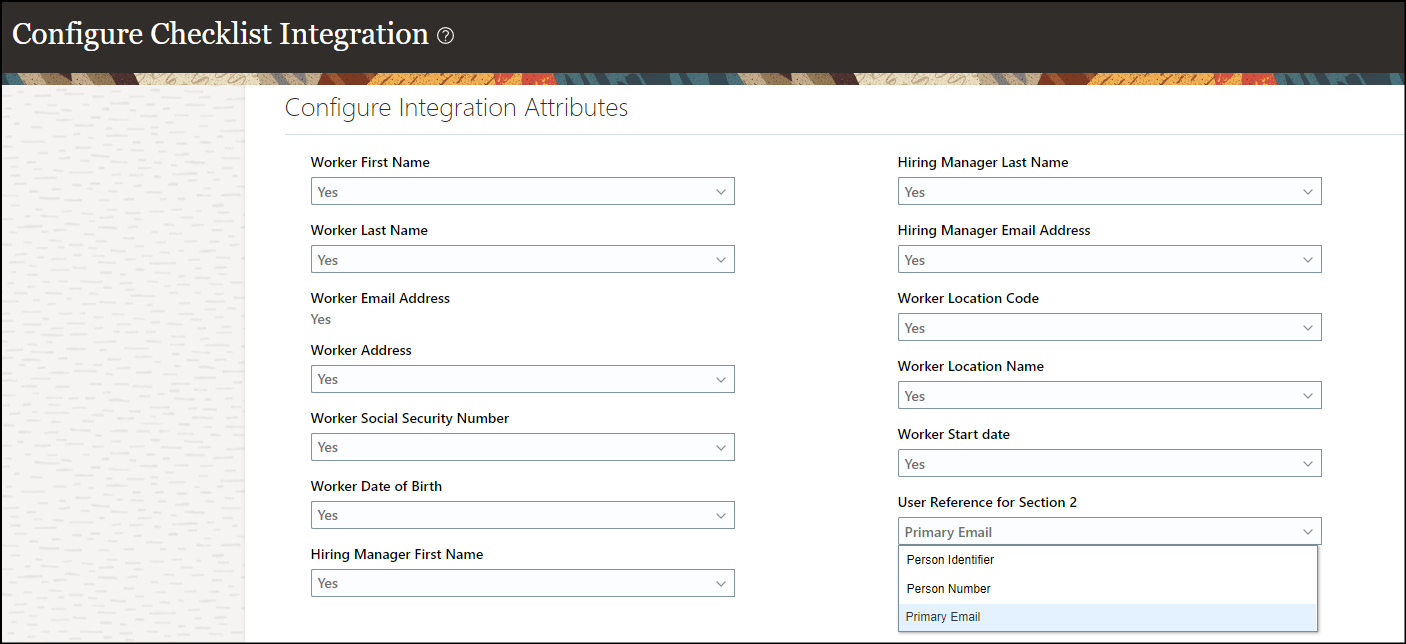
Task: Click the Configure Checklist Integration title
Action: 220,34
